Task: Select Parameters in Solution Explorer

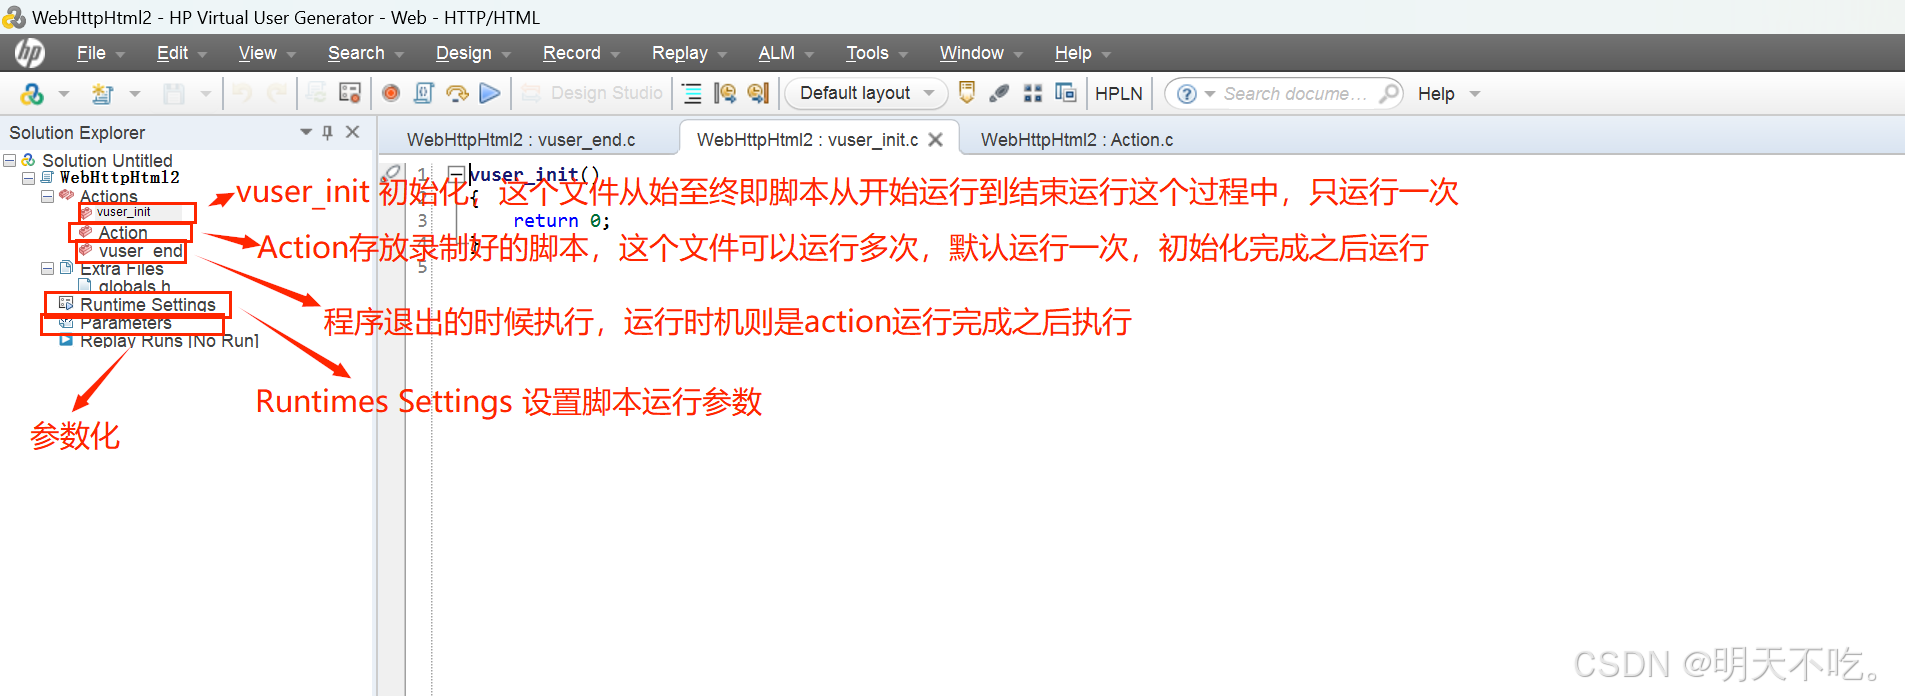Action: [x=126, y=322]
